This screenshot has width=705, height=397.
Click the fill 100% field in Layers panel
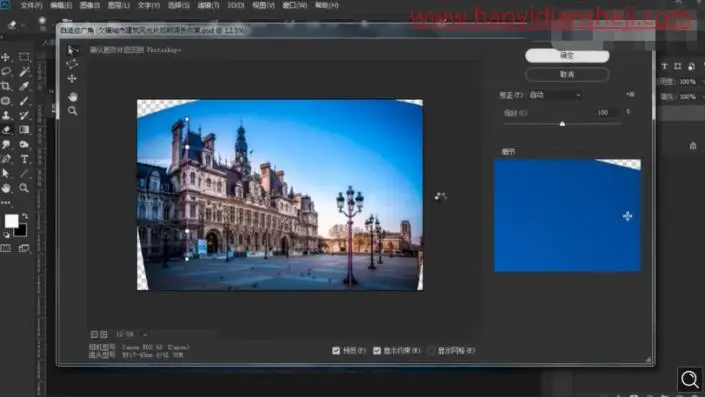click(x=688, y=97)
